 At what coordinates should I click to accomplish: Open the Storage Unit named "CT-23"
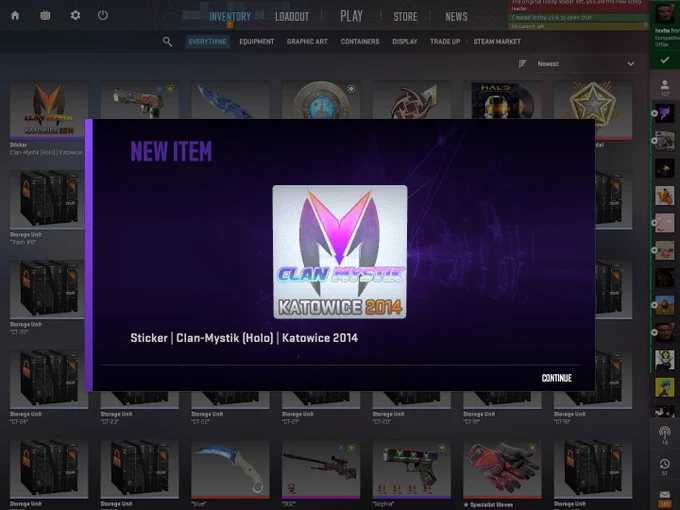[140, 400]
